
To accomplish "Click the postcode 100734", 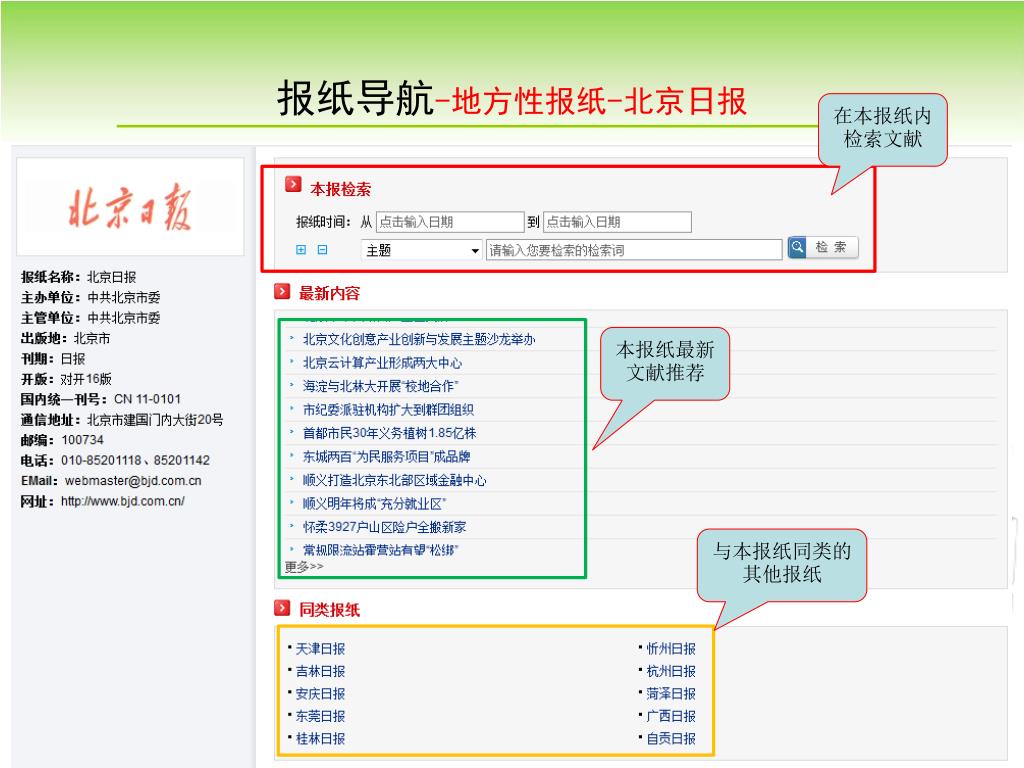I will click(82, 440).
